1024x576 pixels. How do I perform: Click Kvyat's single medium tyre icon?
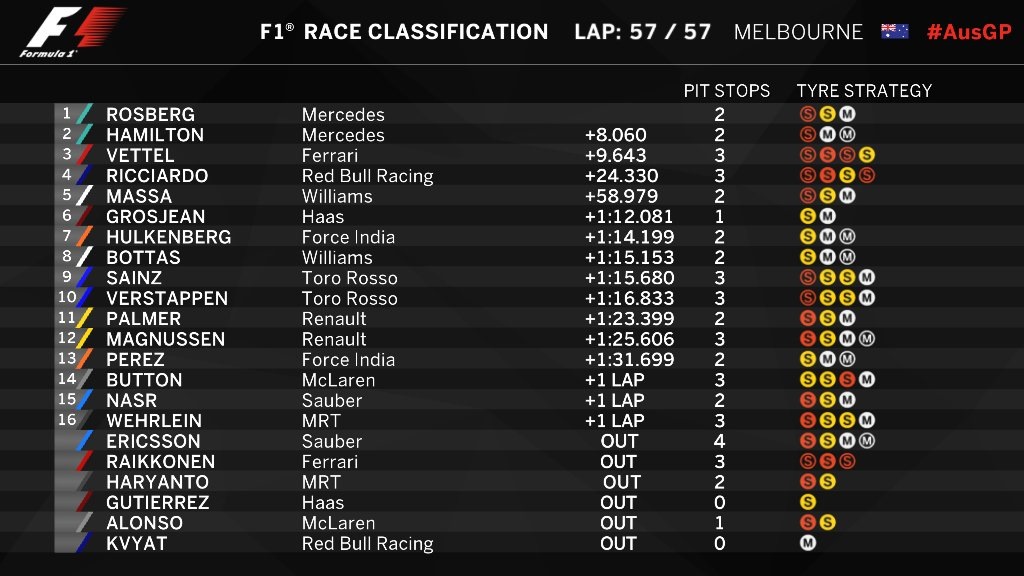click(x=808, y=543)
